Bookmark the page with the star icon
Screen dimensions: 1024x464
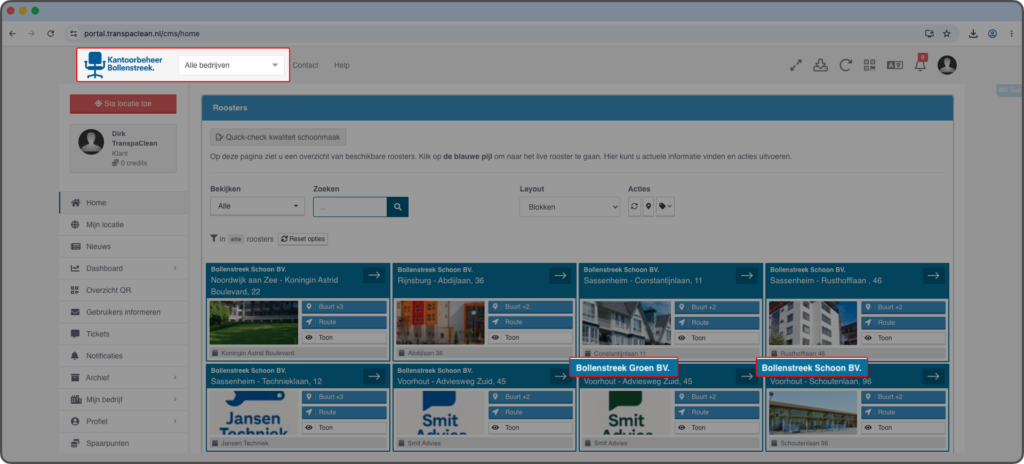(946, 33)
